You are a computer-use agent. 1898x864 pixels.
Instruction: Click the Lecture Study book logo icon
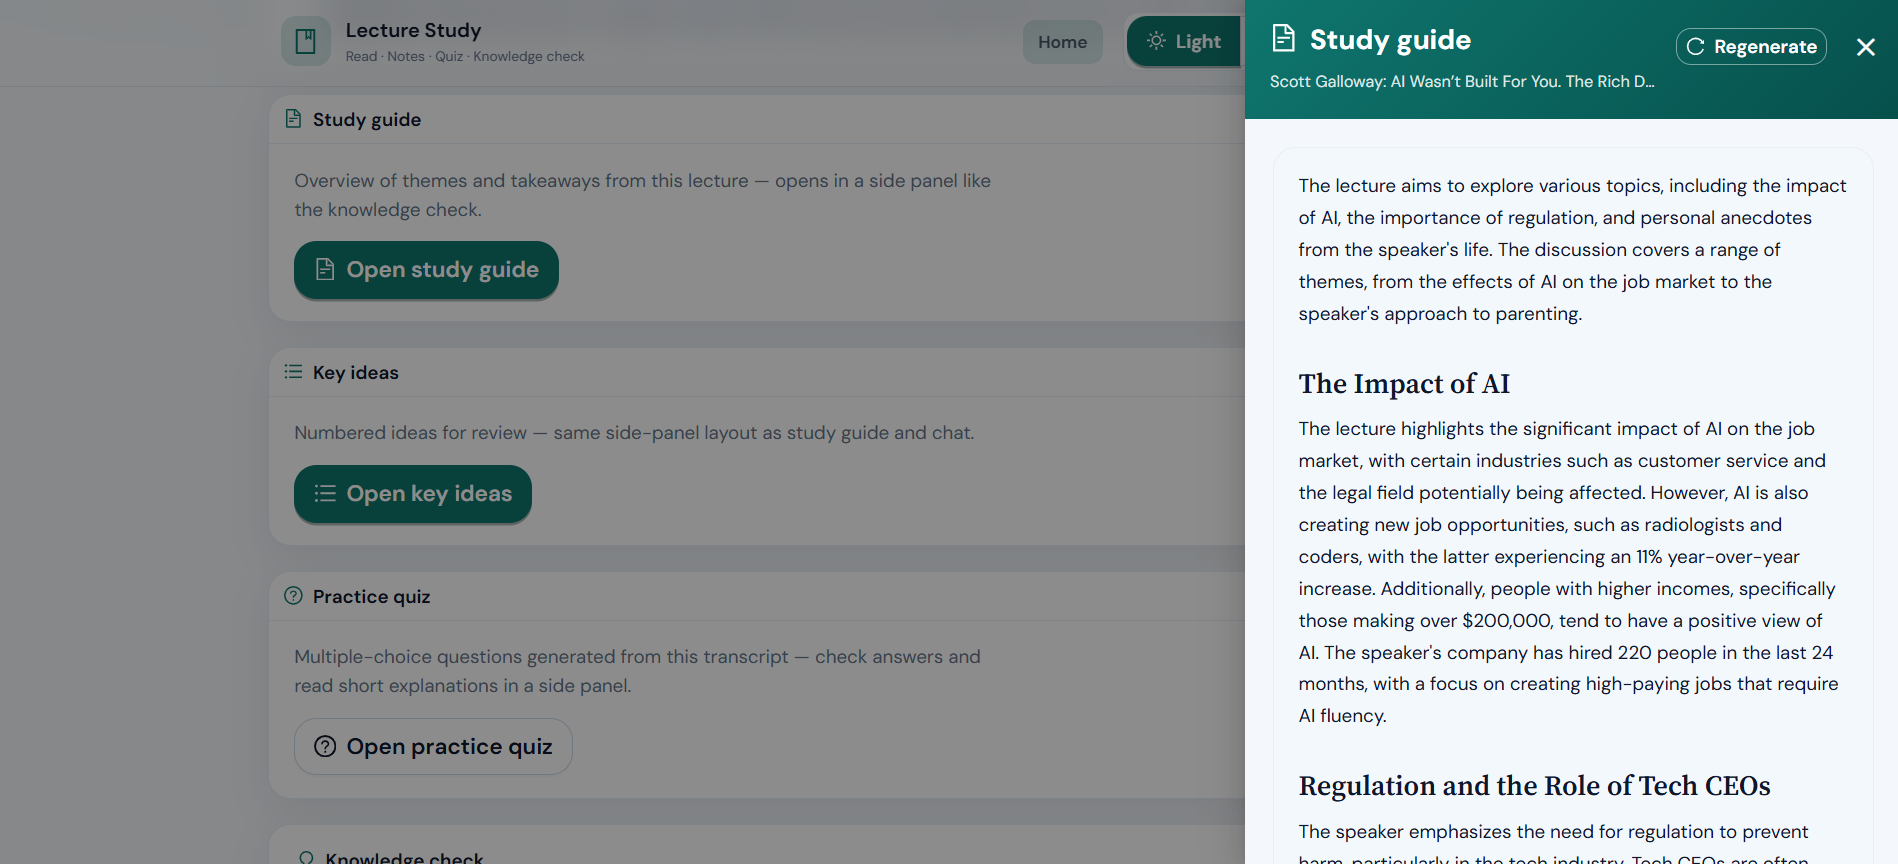pyautogui.click(x=306, y=41)
